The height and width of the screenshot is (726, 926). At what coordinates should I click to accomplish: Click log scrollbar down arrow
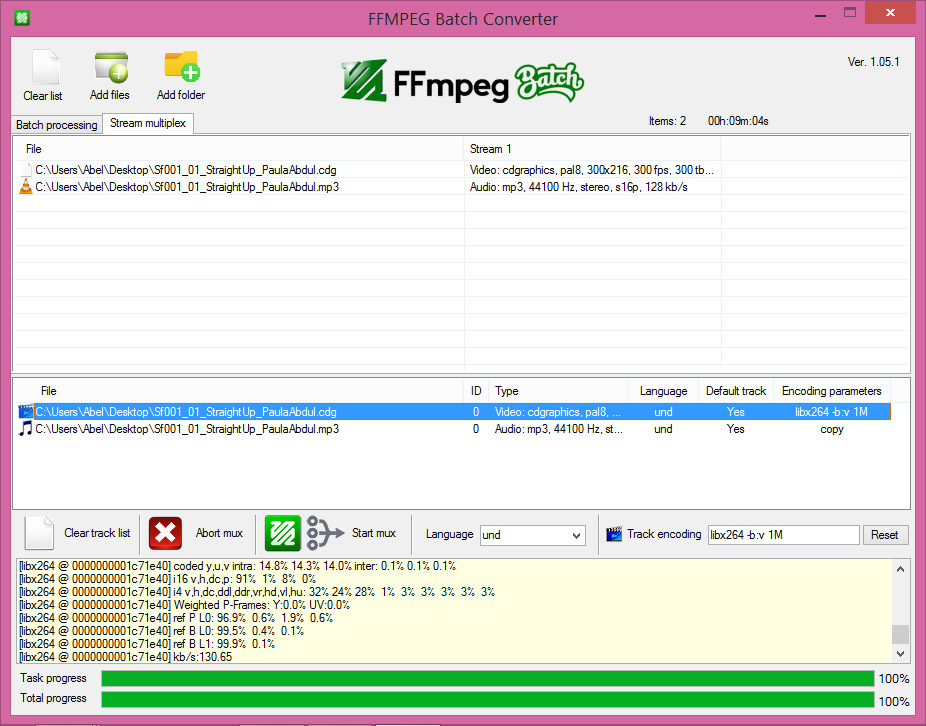pos(900,654)
